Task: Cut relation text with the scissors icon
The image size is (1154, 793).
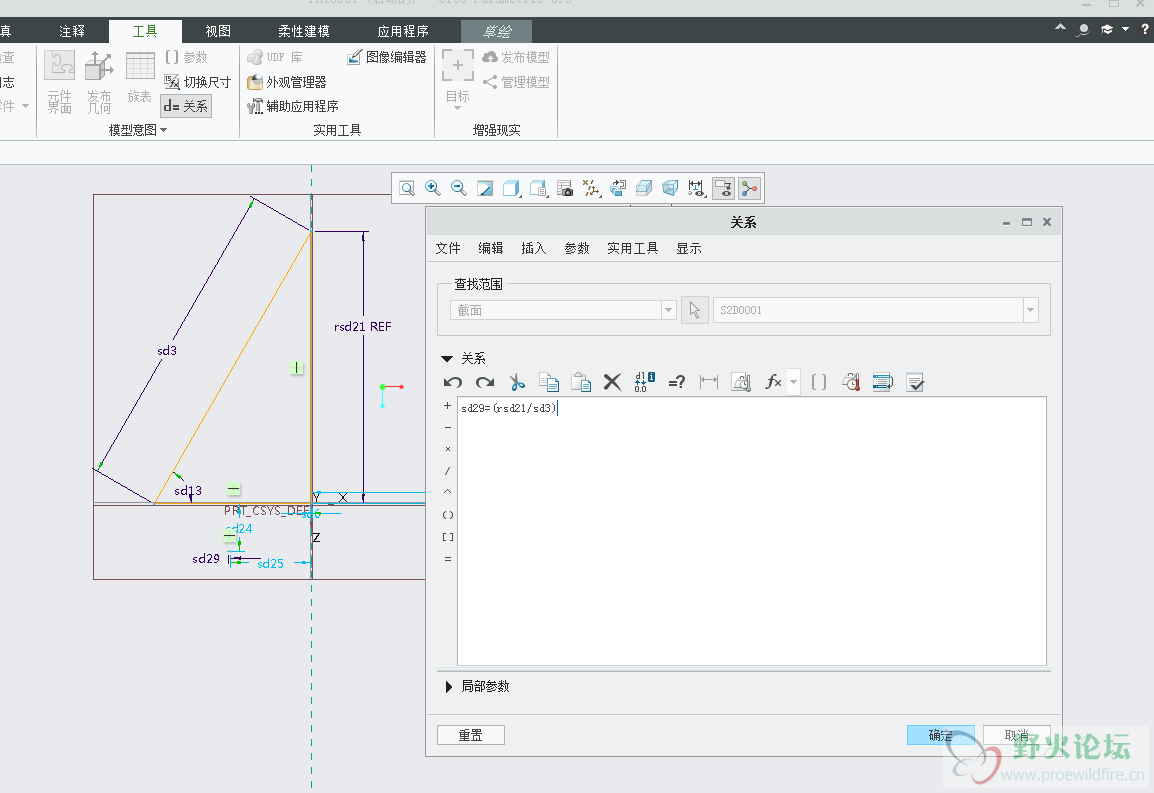Action: 517,382
